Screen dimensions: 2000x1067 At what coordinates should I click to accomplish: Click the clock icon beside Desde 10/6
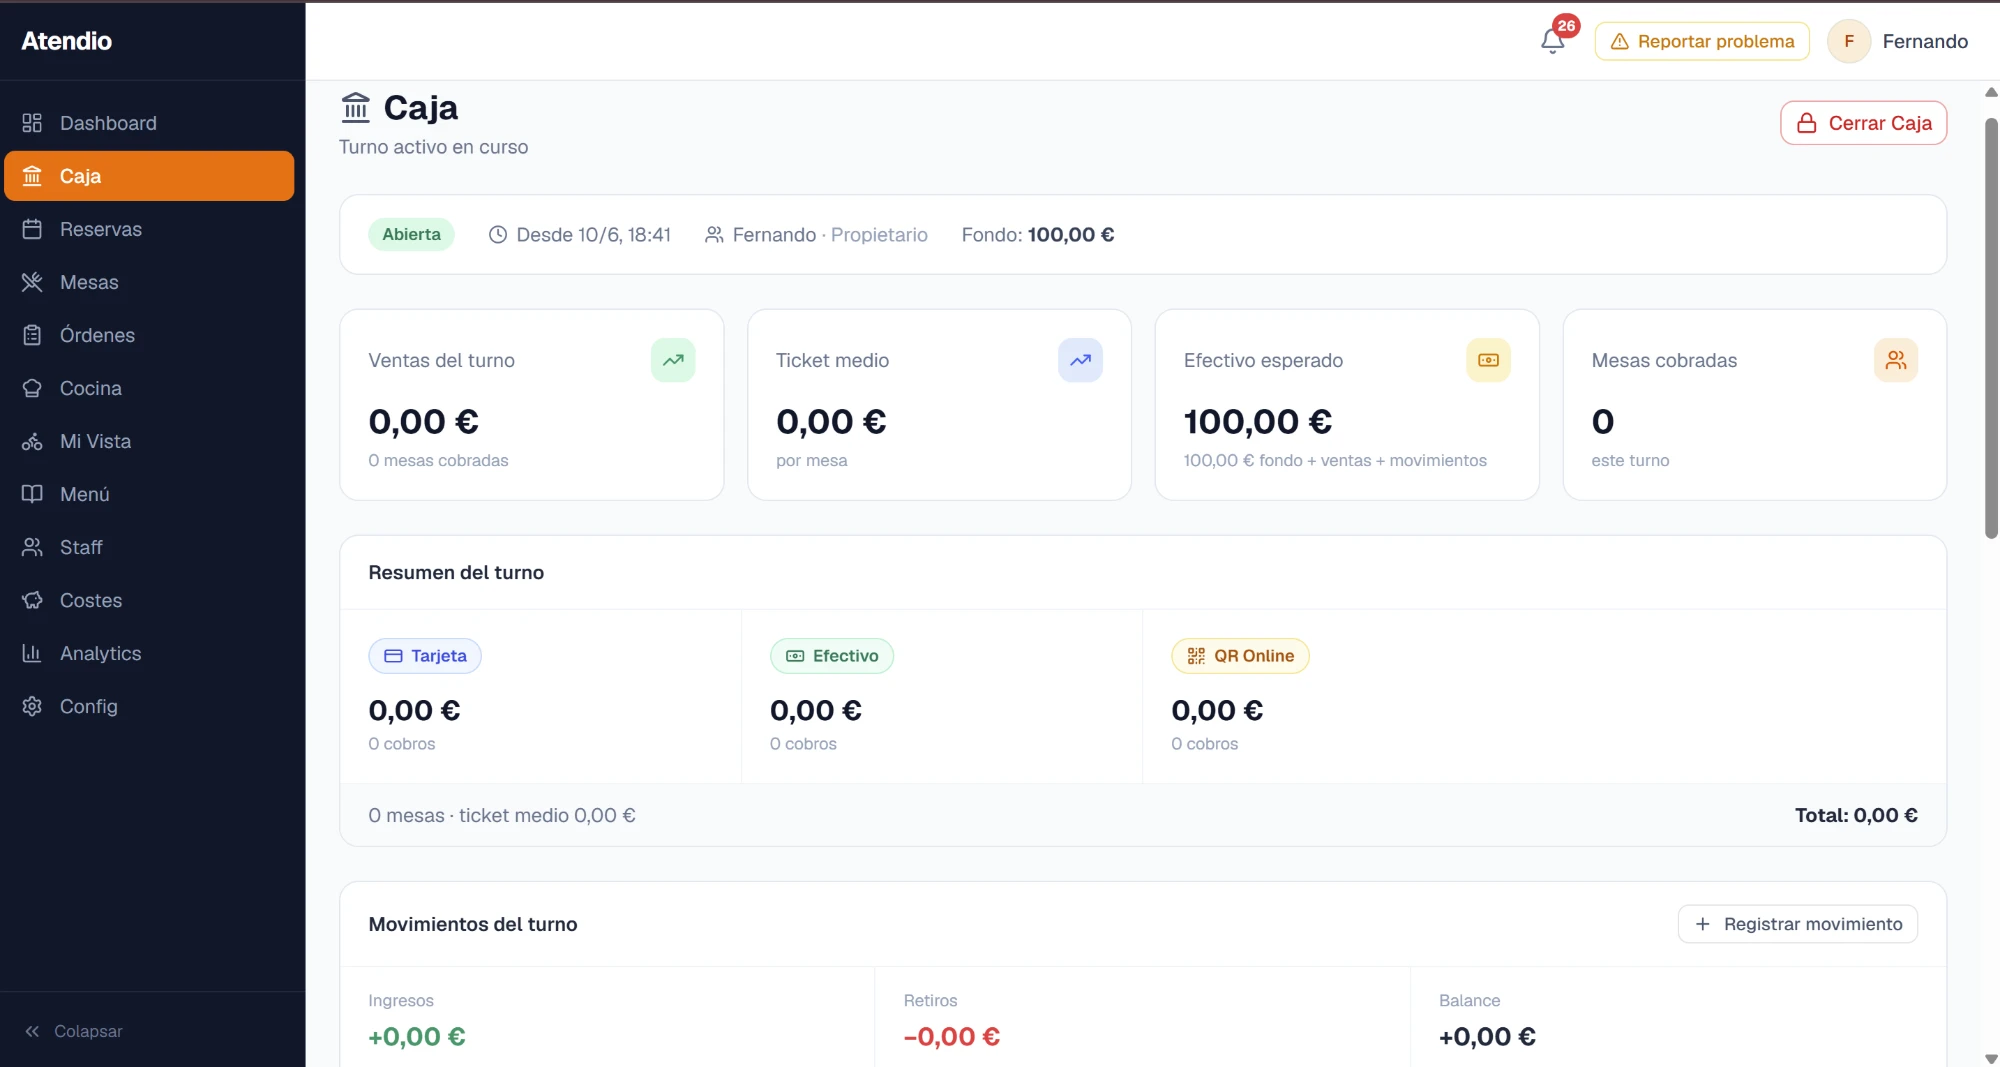[x=497, y=235]
